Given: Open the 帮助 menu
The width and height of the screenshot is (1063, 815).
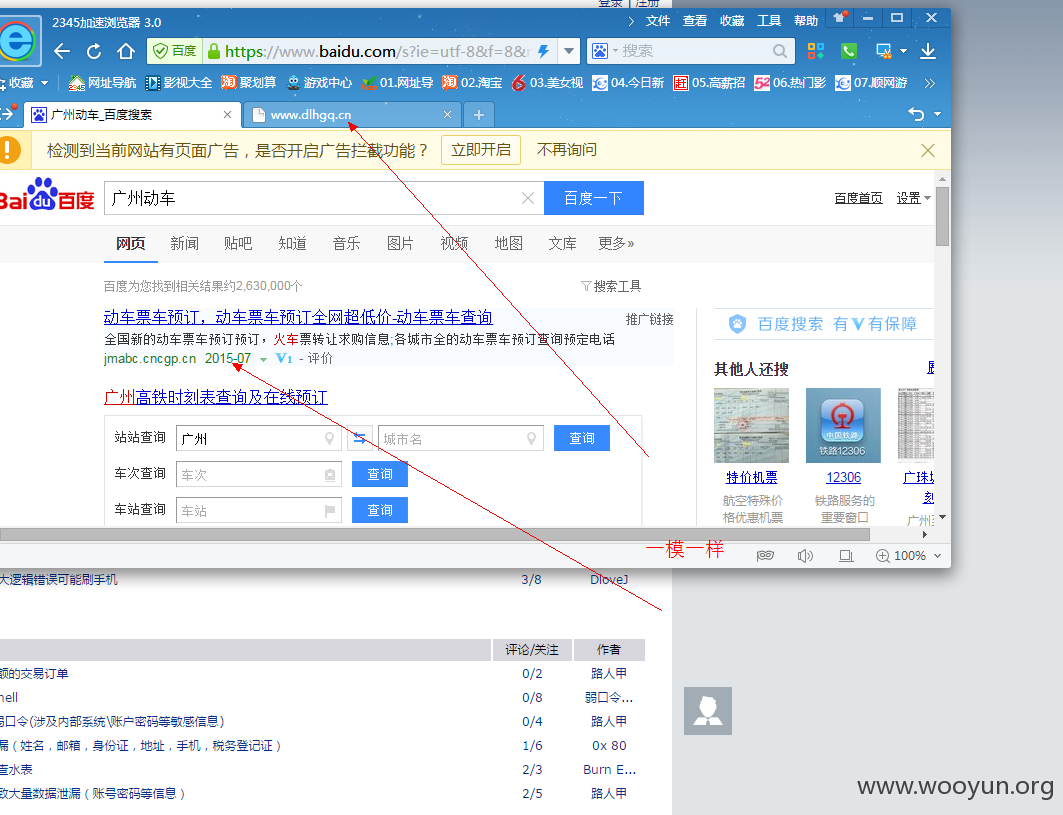Looking at the screenshot, I should tap(806, 21).
